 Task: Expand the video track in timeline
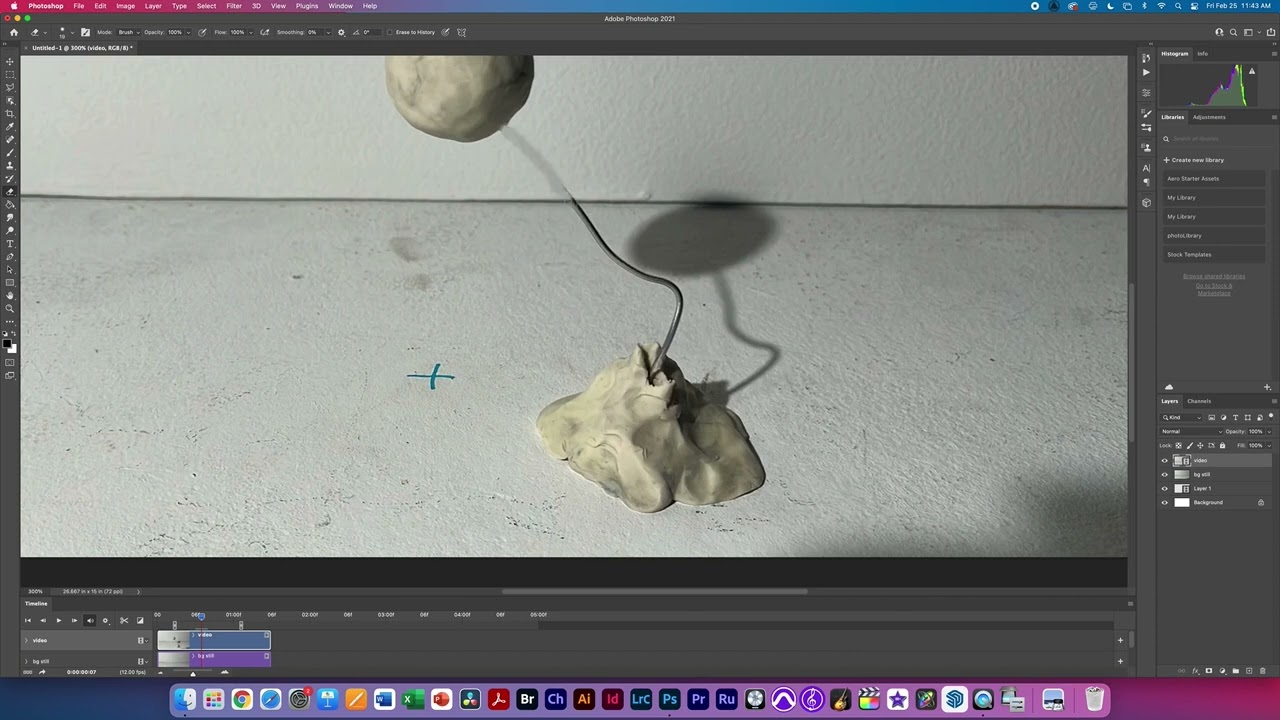(x=26, y=640)
